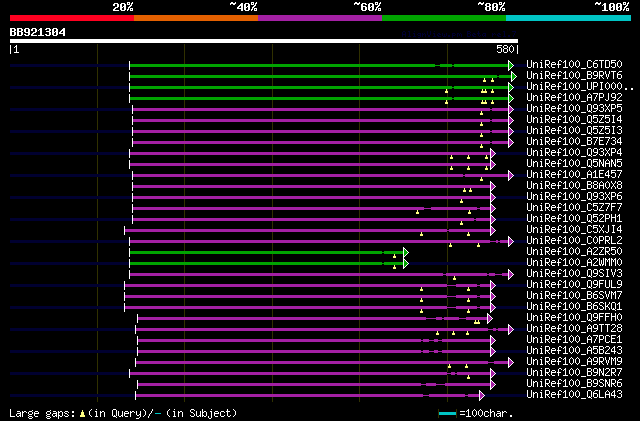This screenshot has width=640, height=421.
Task: Click purple arrowhead ending Q9FFH0 alignment
Action: 489,319
